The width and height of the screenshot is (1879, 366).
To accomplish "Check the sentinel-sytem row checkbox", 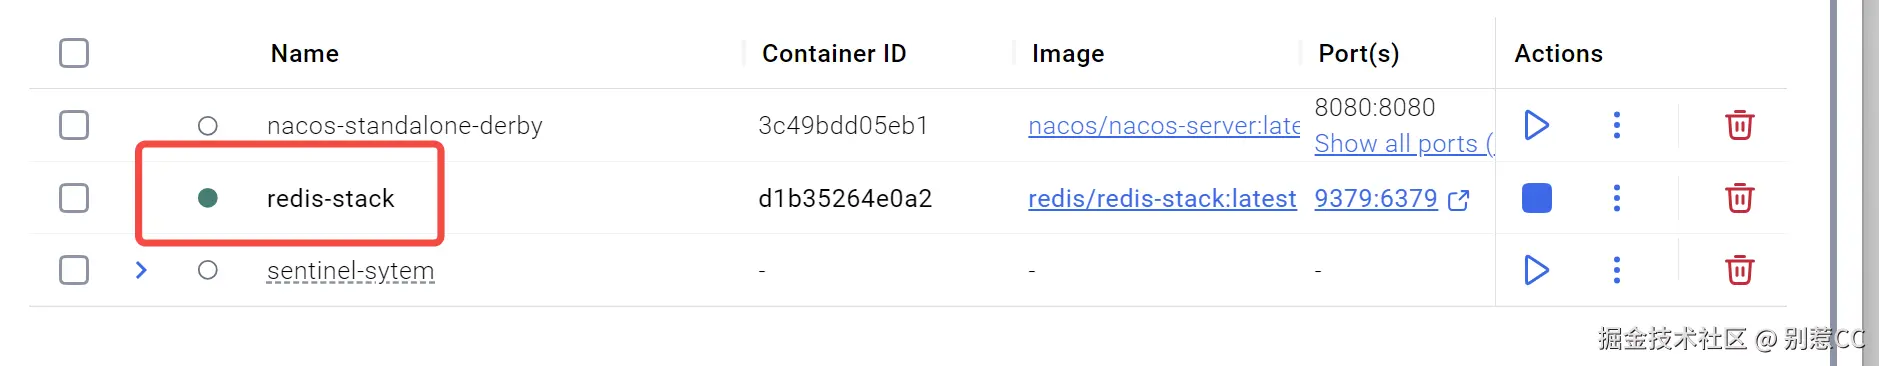I will (74, 270).
